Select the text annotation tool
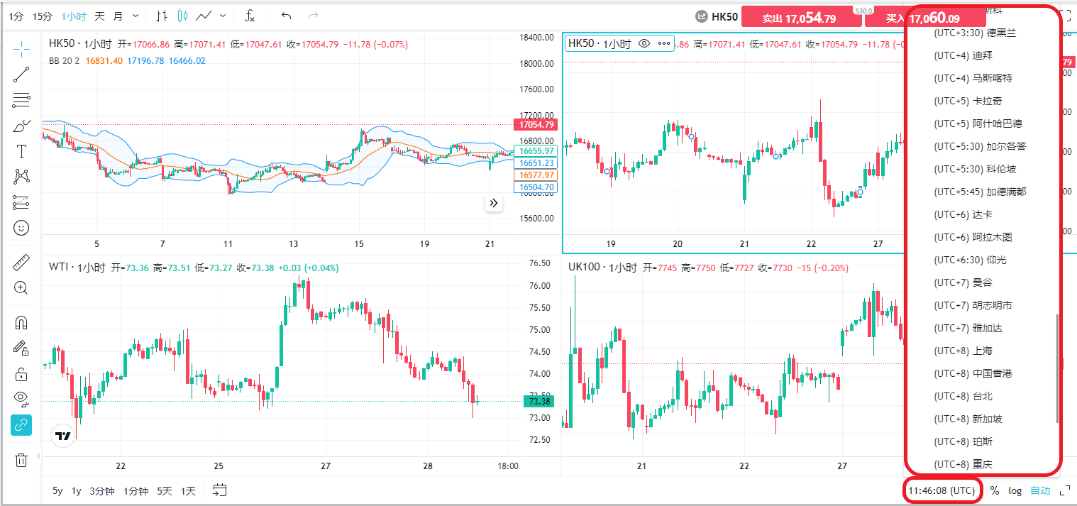The height and width of the screenshot is (506, 1077). click(21, 151)
